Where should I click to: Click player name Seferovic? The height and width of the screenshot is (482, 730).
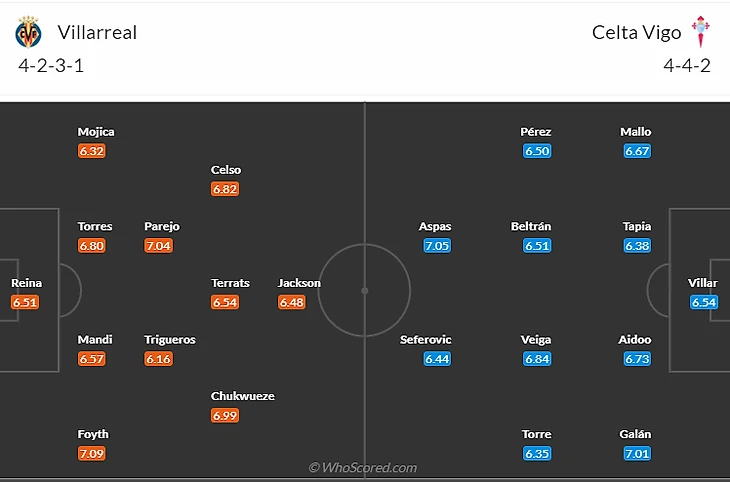(426, 340)
